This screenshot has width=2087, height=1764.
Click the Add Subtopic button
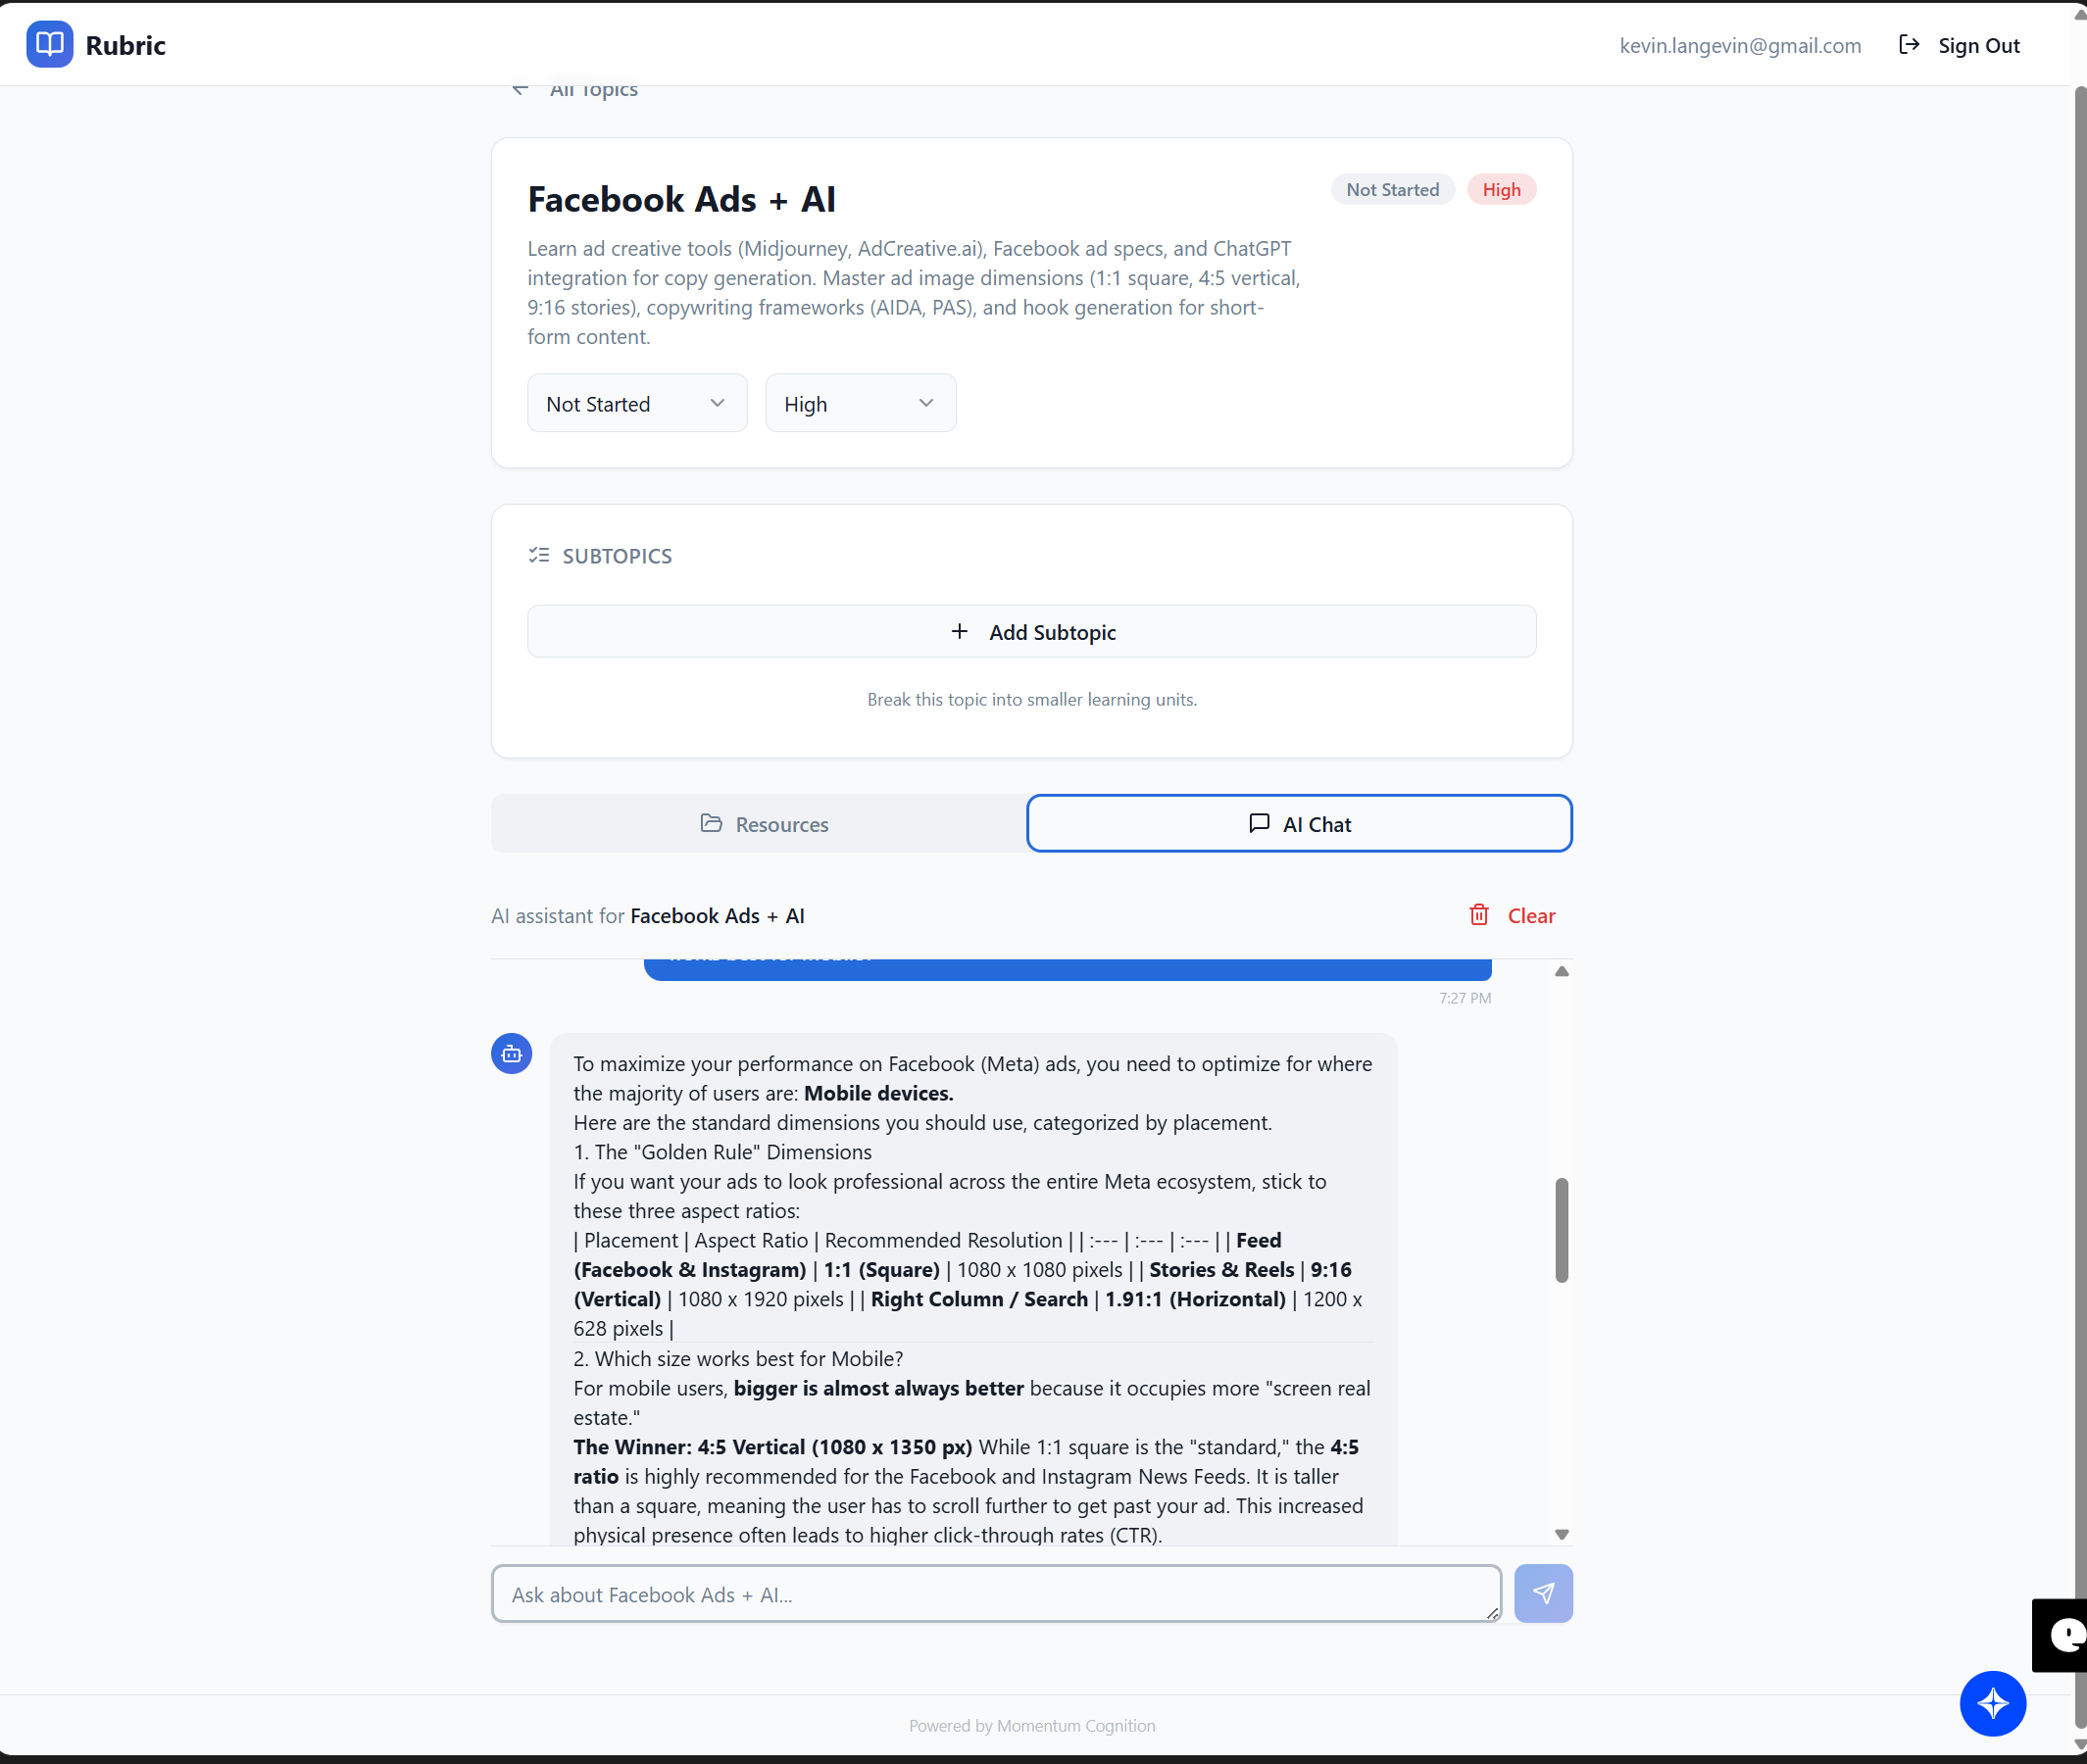click(x=1031, y=631)
